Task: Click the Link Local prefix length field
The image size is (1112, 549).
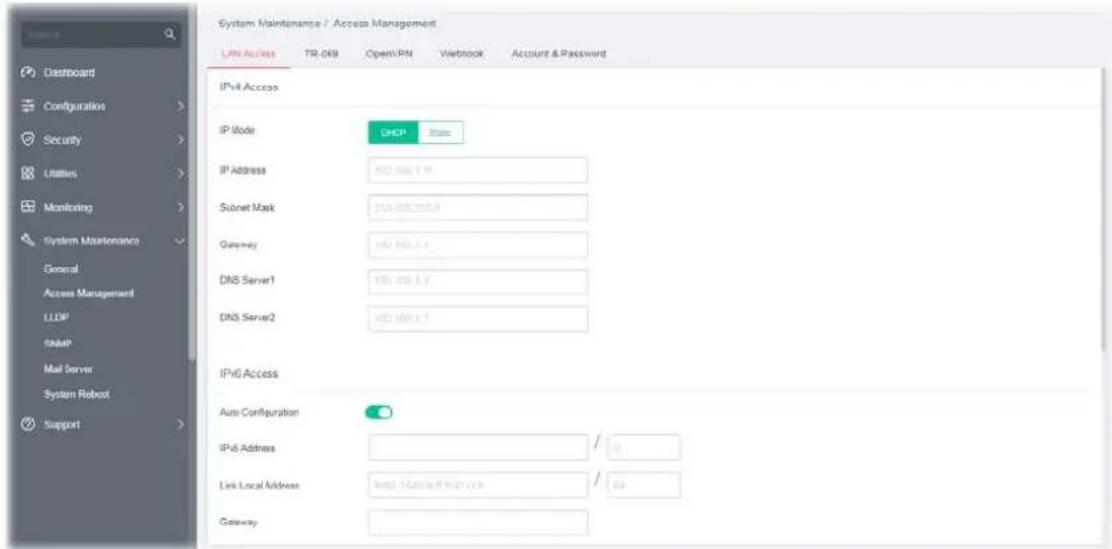Action: pos(644,485)
